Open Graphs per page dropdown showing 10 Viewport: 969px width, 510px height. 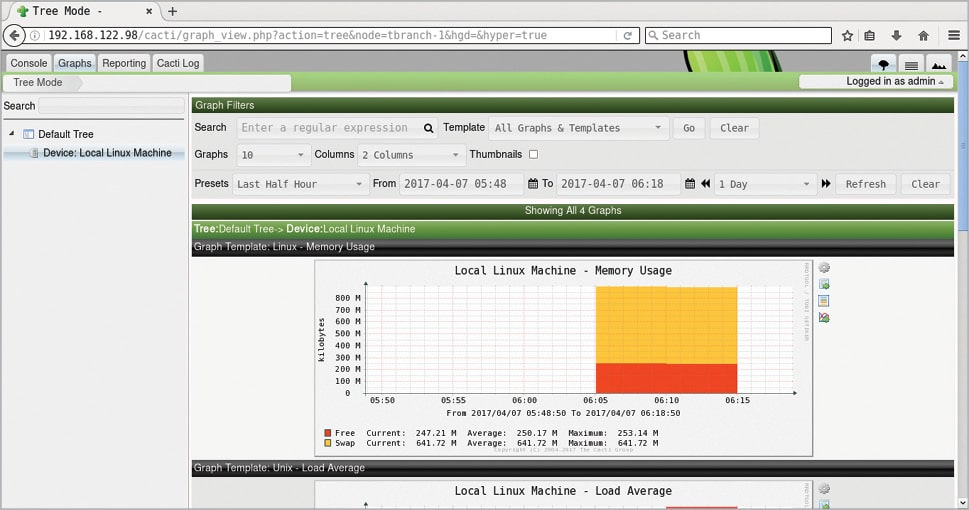click(x=273, y=155)
